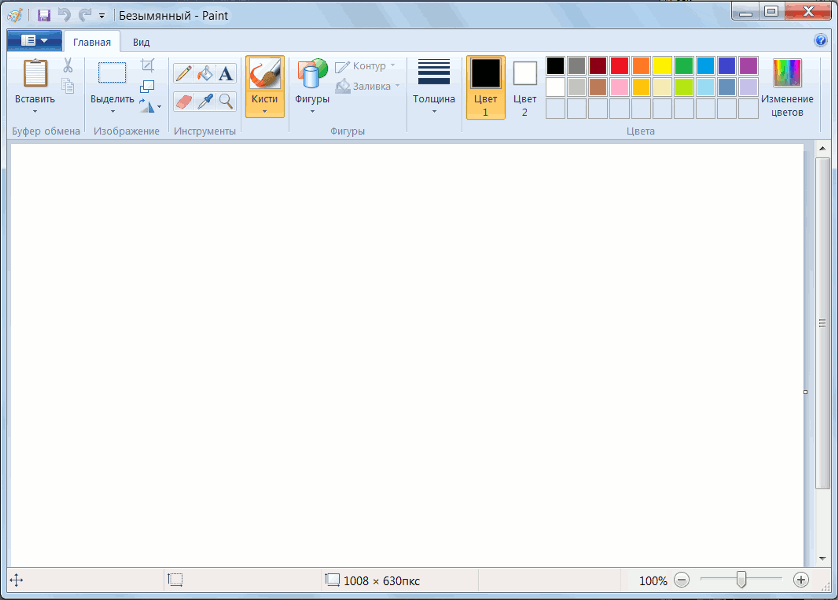The image size is (838, 600).
Task: Select the Text tool
Action: pyautogui.click(x=226, y=73)
